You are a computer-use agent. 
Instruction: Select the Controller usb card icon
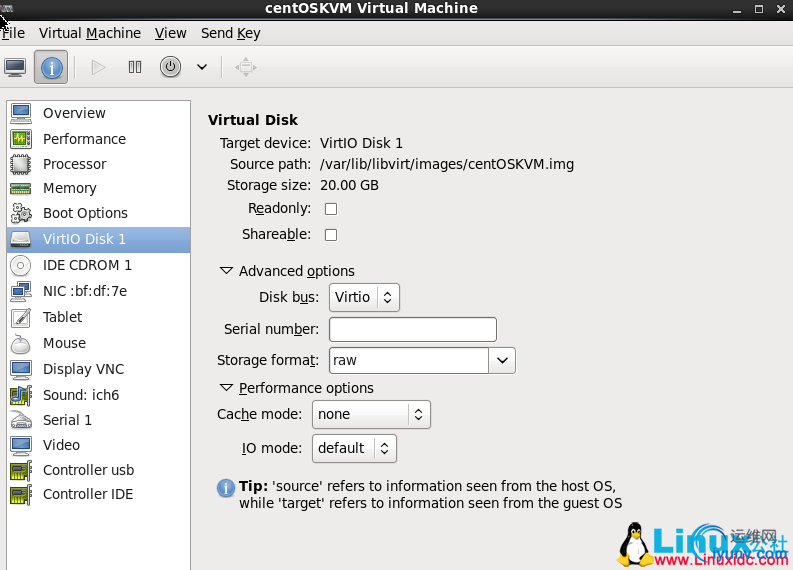click(21, 470)
